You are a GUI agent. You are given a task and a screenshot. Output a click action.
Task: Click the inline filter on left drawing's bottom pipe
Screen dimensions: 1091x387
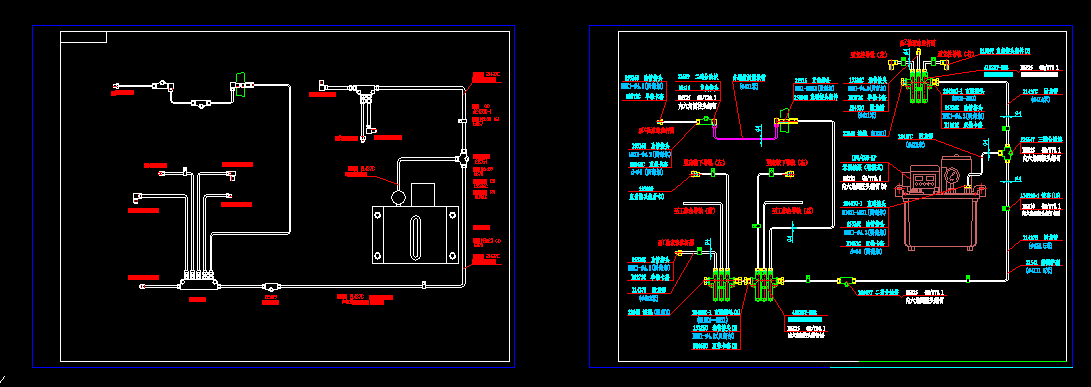coord(271,285)
